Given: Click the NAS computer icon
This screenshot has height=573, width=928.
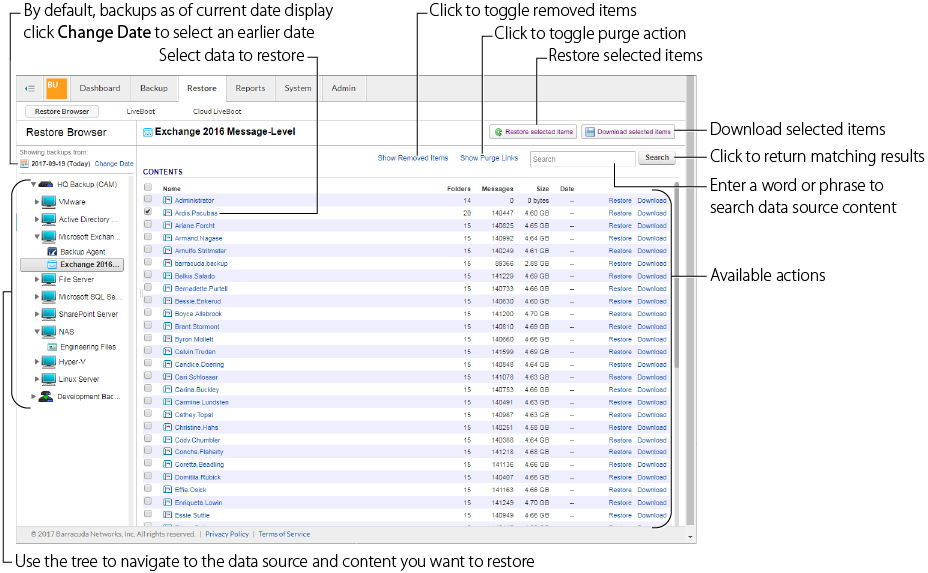Looking at the screenshot, I should tap(49, 331).
